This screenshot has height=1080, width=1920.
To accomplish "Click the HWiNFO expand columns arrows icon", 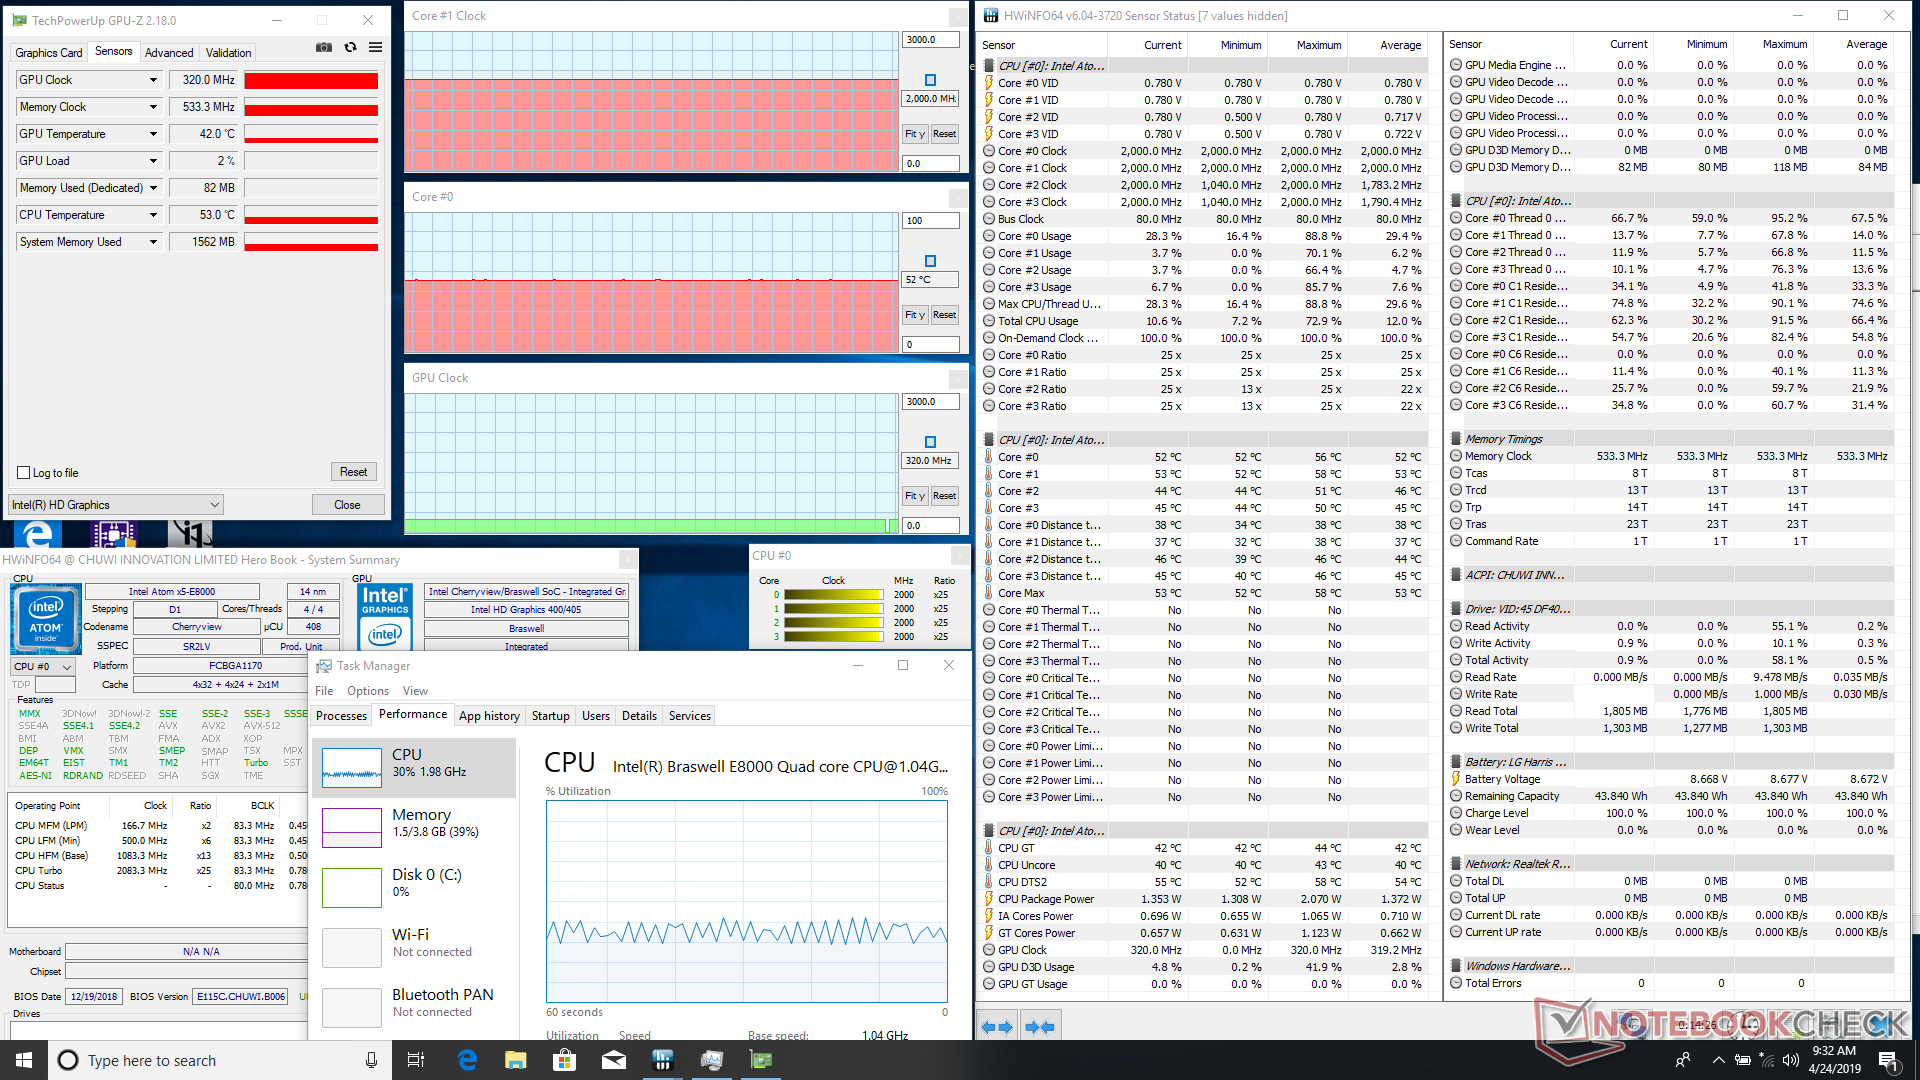I will click(x=997, y=1027).
